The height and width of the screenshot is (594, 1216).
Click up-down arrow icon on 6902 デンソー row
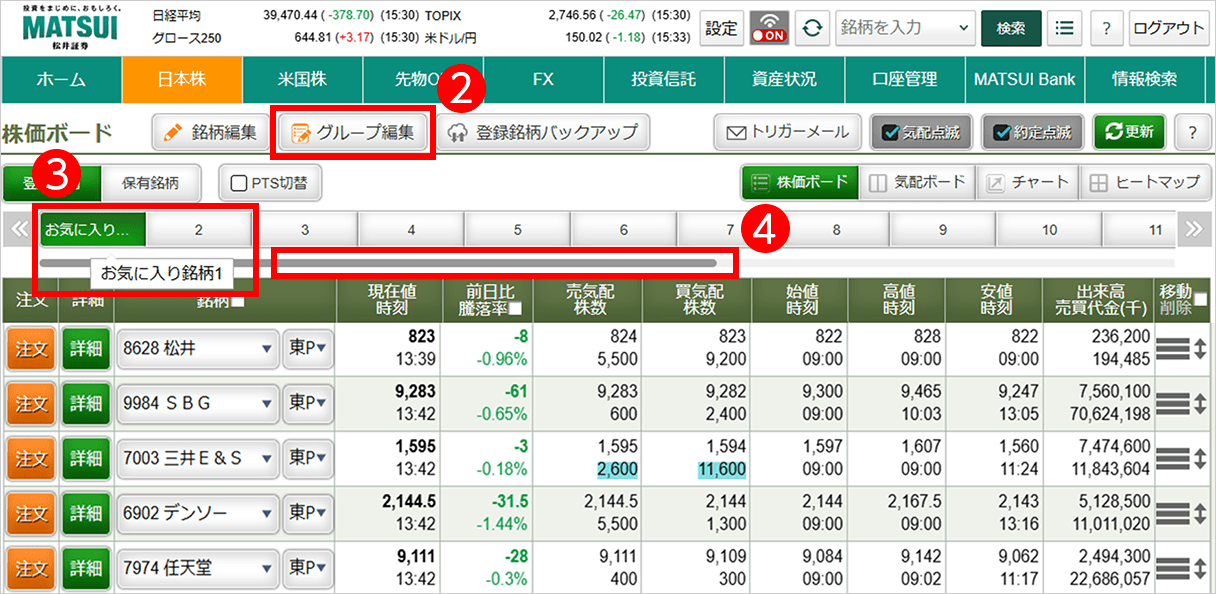(1200, 513)
